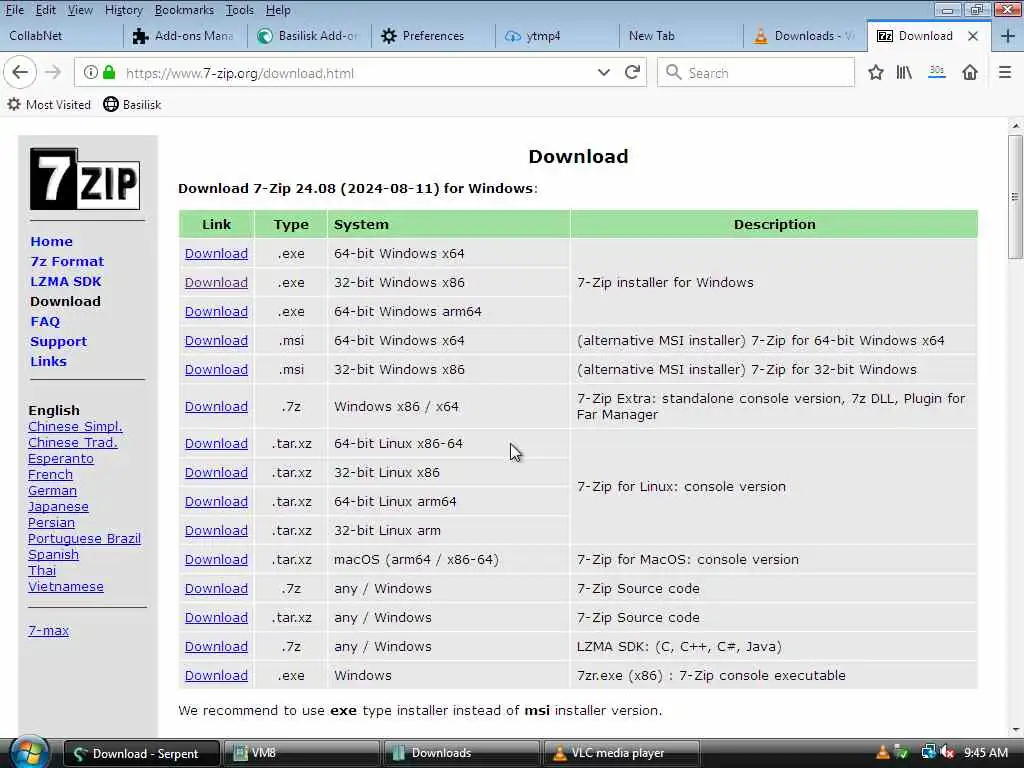This screenshot has width=1024, height=768.
Task: Switch to the ytmp4 tab
Action: coord(557,36)
